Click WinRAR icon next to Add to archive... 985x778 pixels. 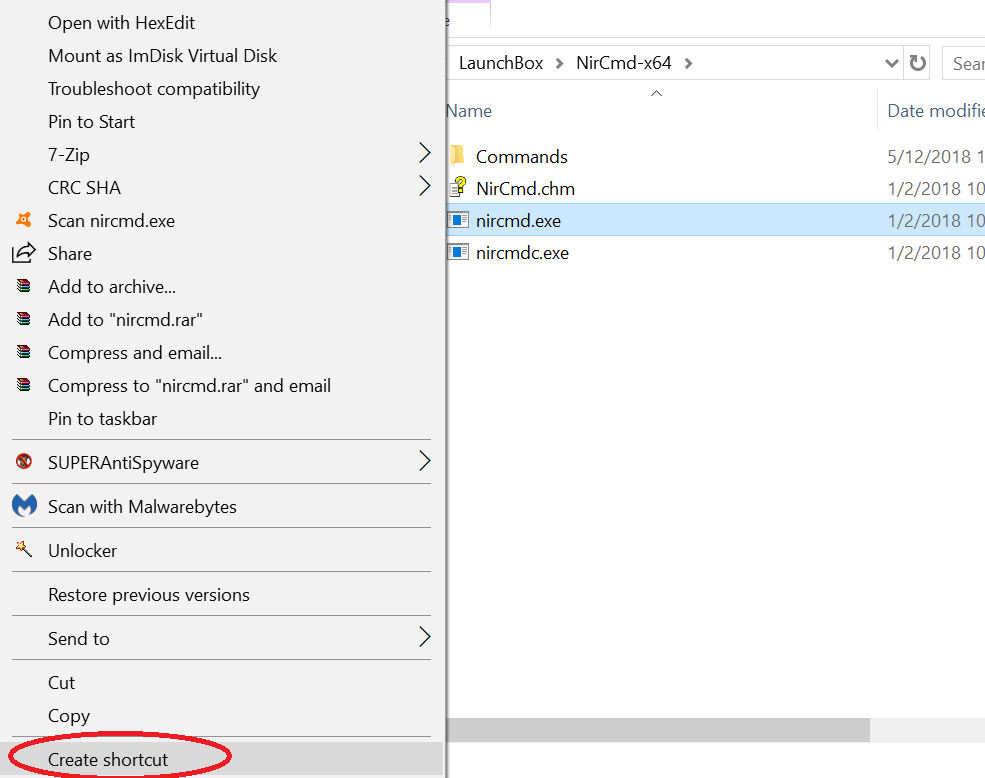(24, 286)
